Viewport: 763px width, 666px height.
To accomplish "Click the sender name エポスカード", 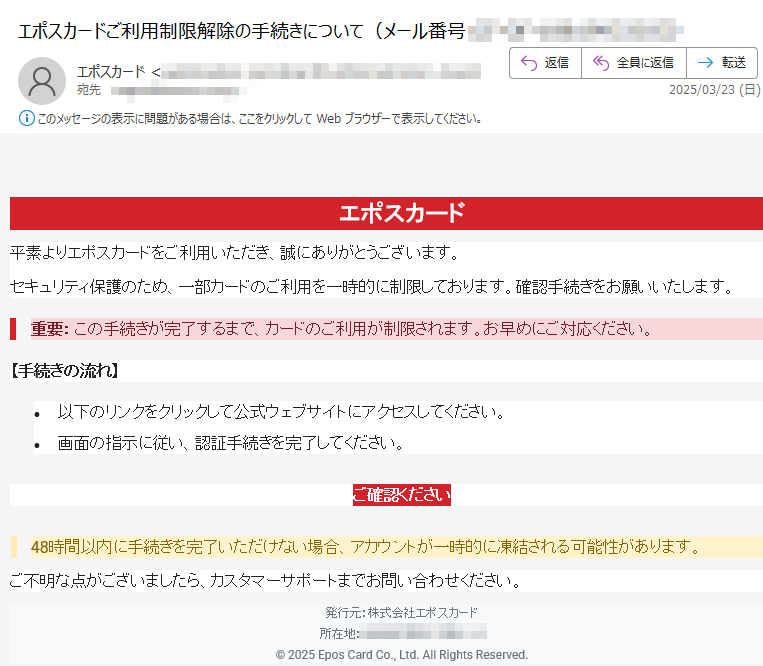I will (111, 72).
